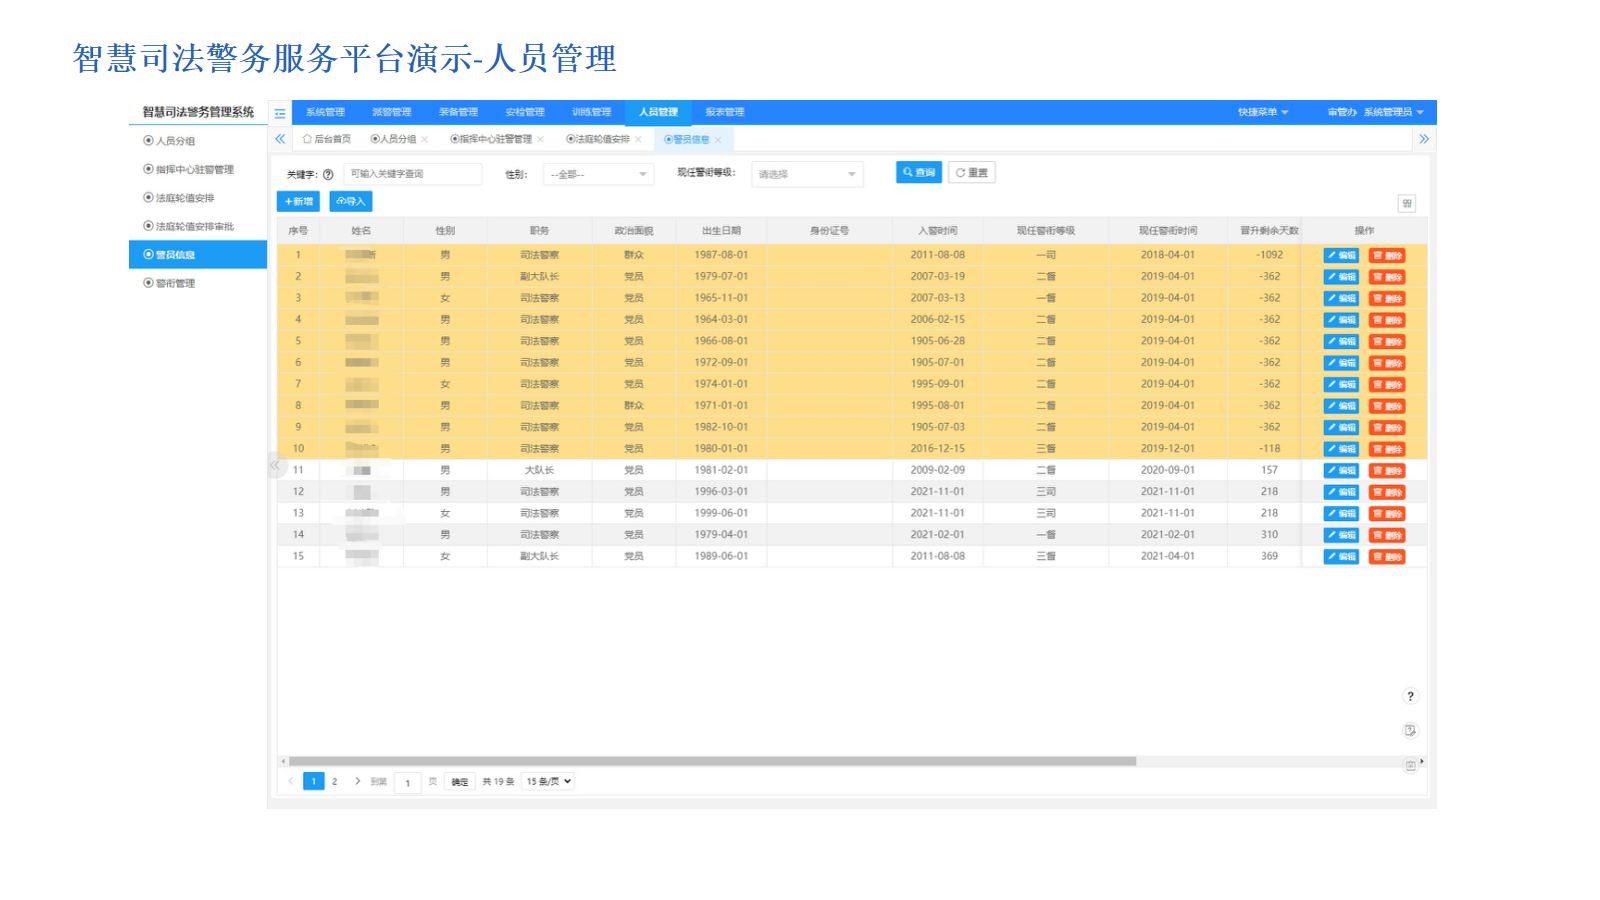The height and width of the screenshot is (900, 1600).
Task: Click the next page arrow
Action: click(357, 782)
